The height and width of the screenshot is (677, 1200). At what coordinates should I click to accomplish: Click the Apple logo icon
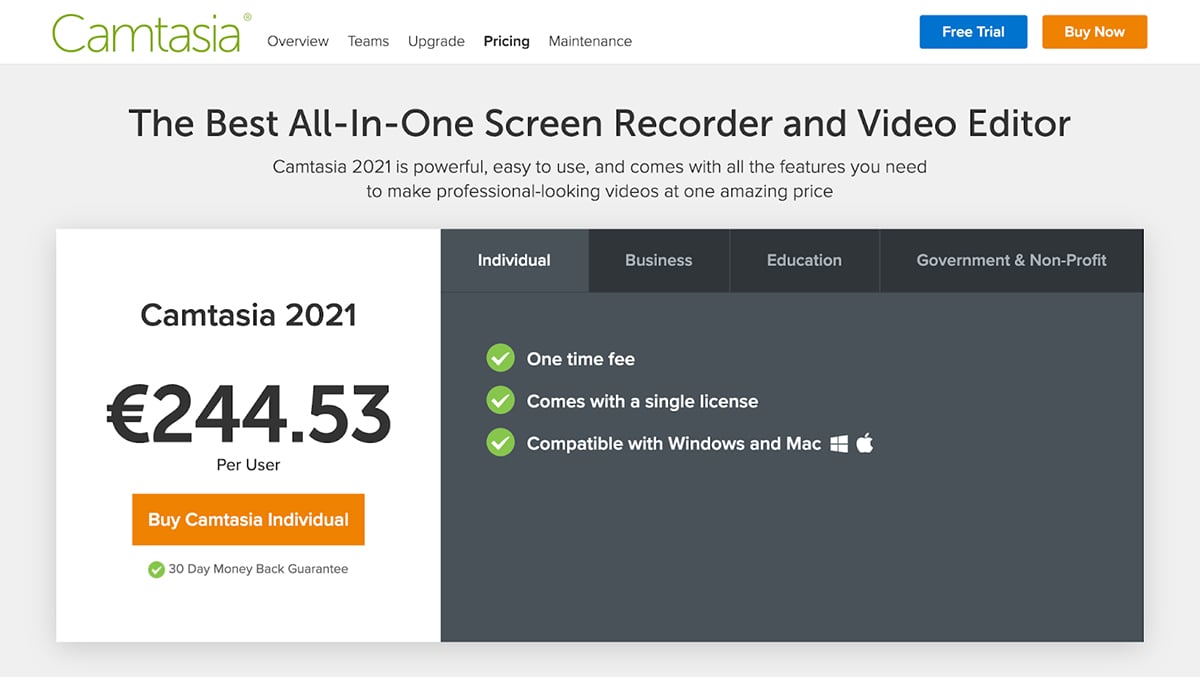865,443
